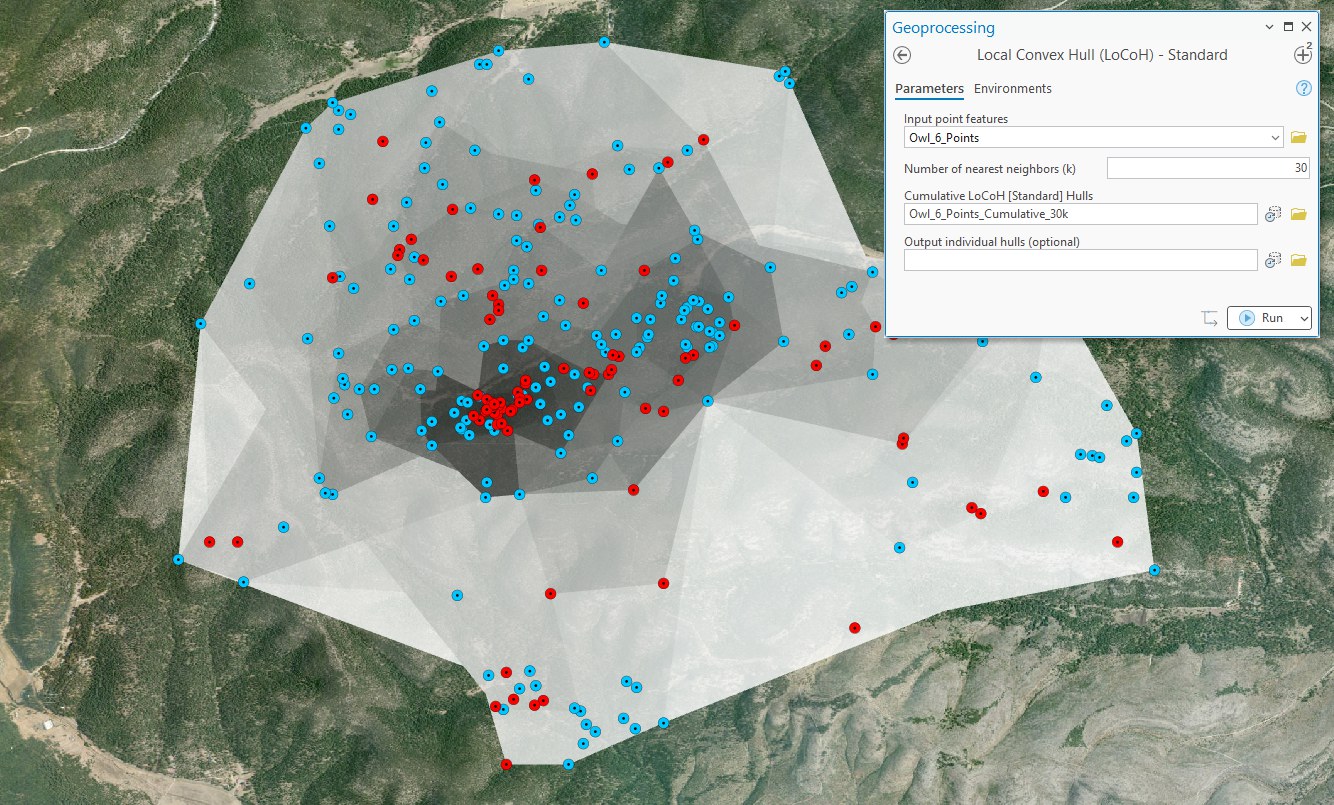Viewport: 1334px width, 805px height.
Task: Expand the Input point features dropdown
Action: tap(1274, 137)
